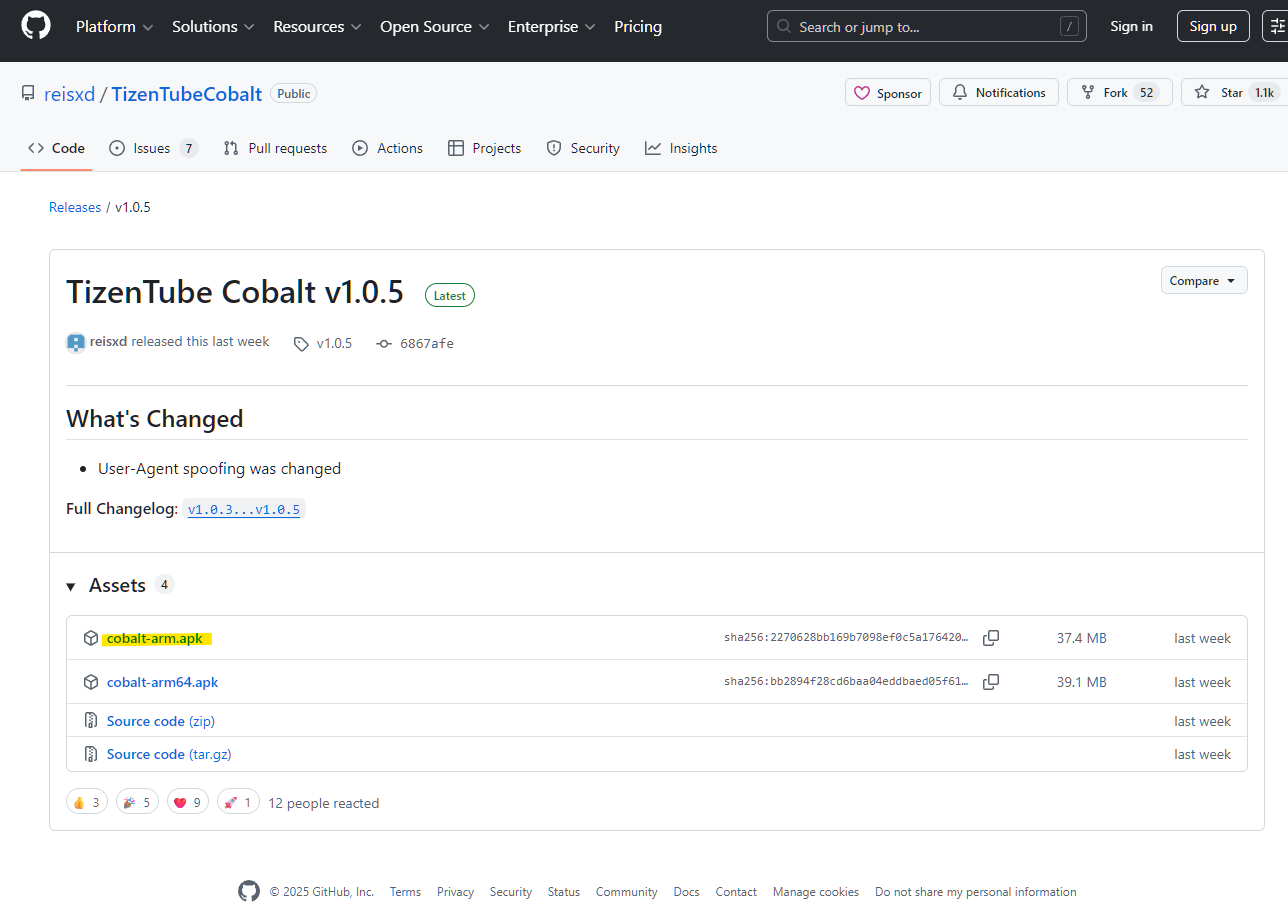Open the footer Status link
This screenshot has height=915, width=1288.
pos(564,892)
